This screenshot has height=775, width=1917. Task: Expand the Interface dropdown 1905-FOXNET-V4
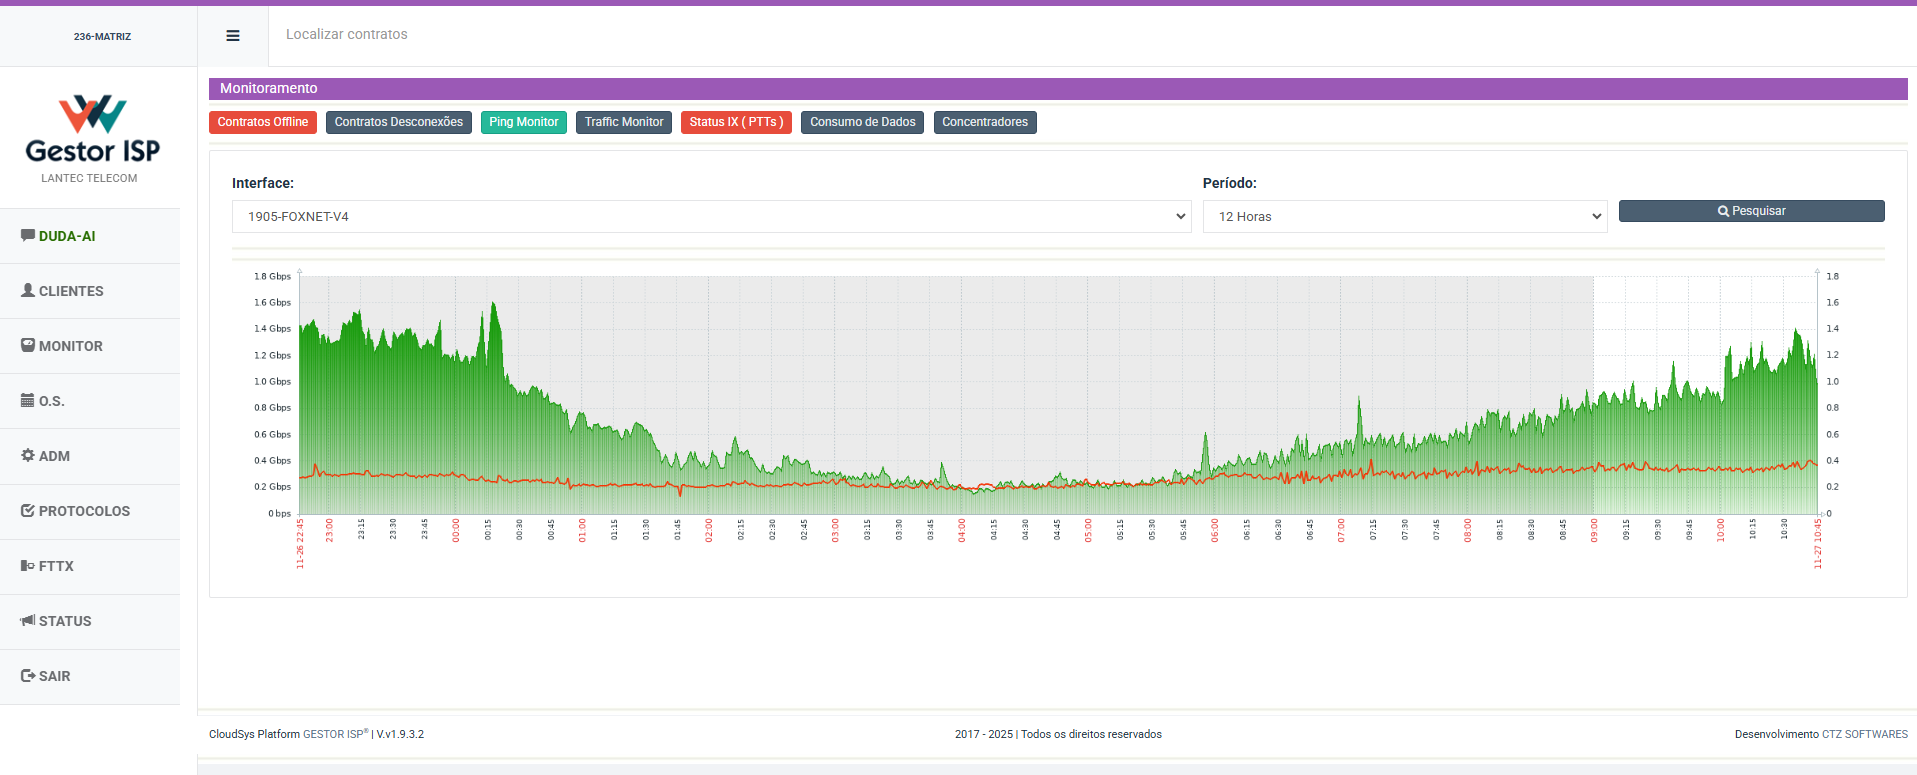[710, 217]
